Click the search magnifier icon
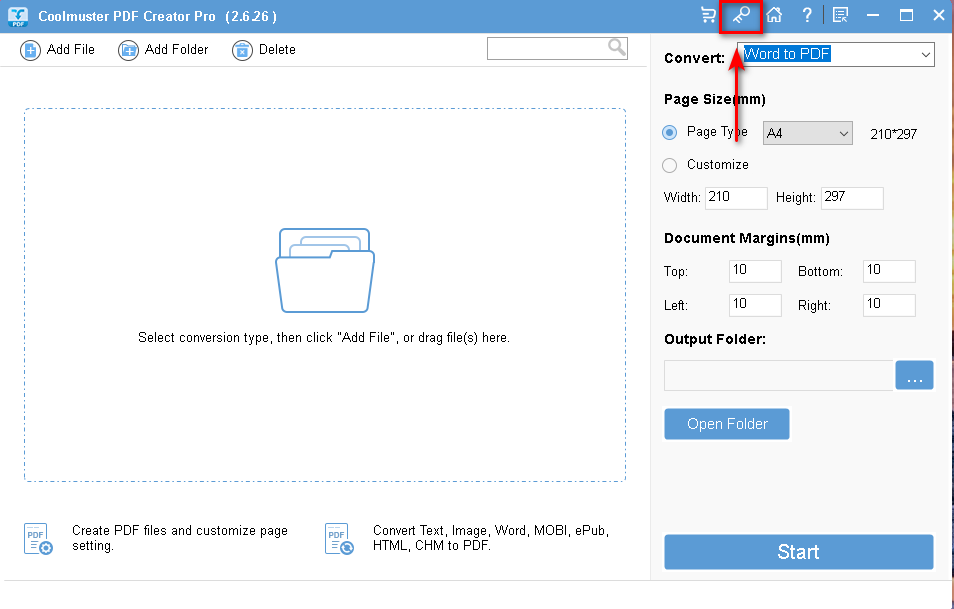Image resolution: width=954 pixels, height=609 pixels. pos(616,47)
